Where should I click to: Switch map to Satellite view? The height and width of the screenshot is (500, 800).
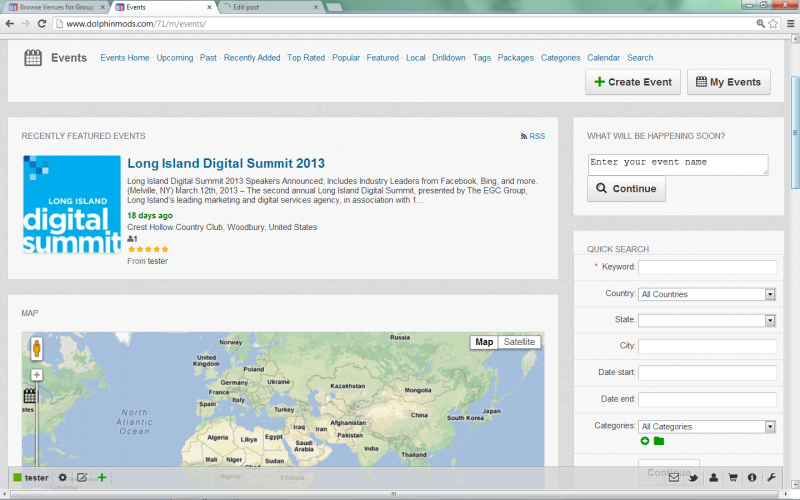519,342
